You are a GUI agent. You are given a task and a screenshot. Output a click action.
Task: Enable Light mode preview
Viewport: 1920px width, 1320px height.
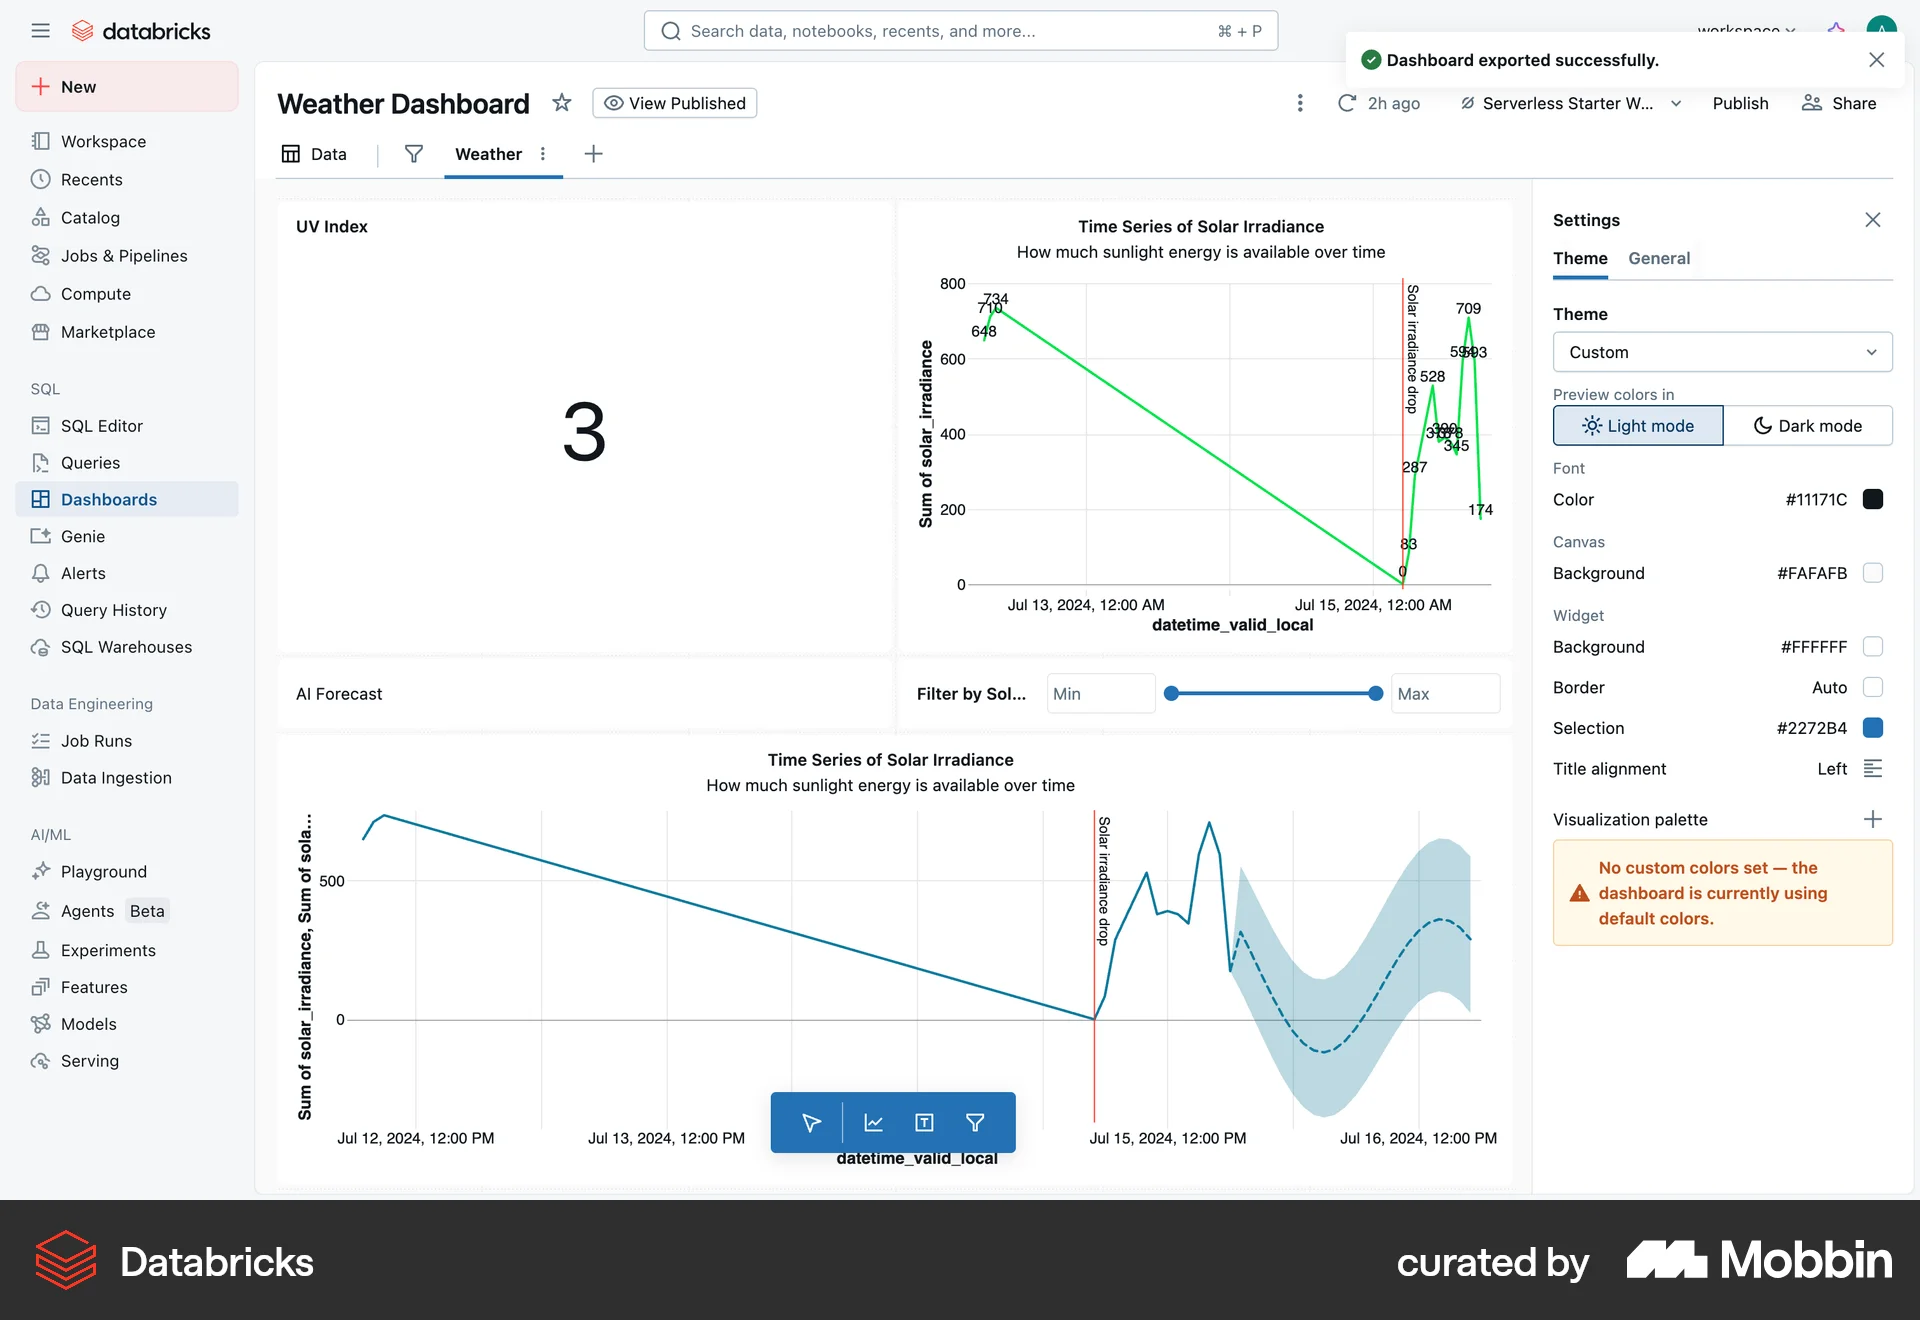coord(1636,425)
